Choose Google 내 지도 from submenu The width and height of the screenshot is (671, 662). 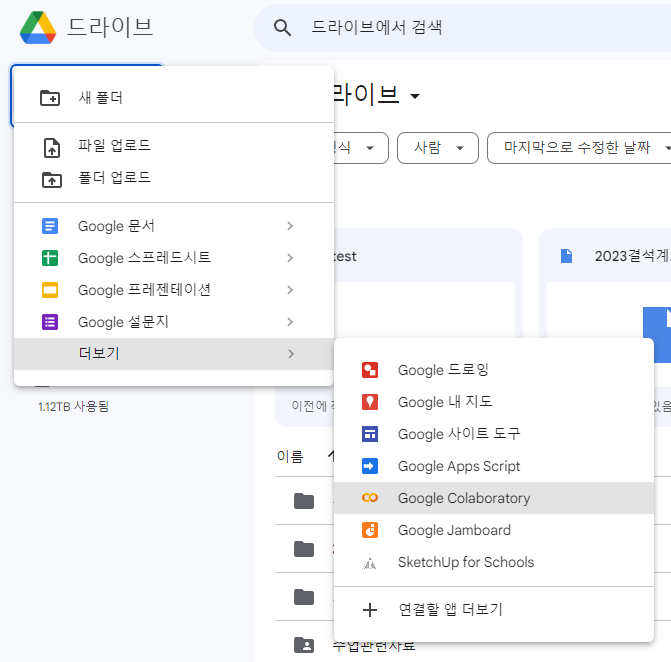pyautogui.click(x=494, y=402)
